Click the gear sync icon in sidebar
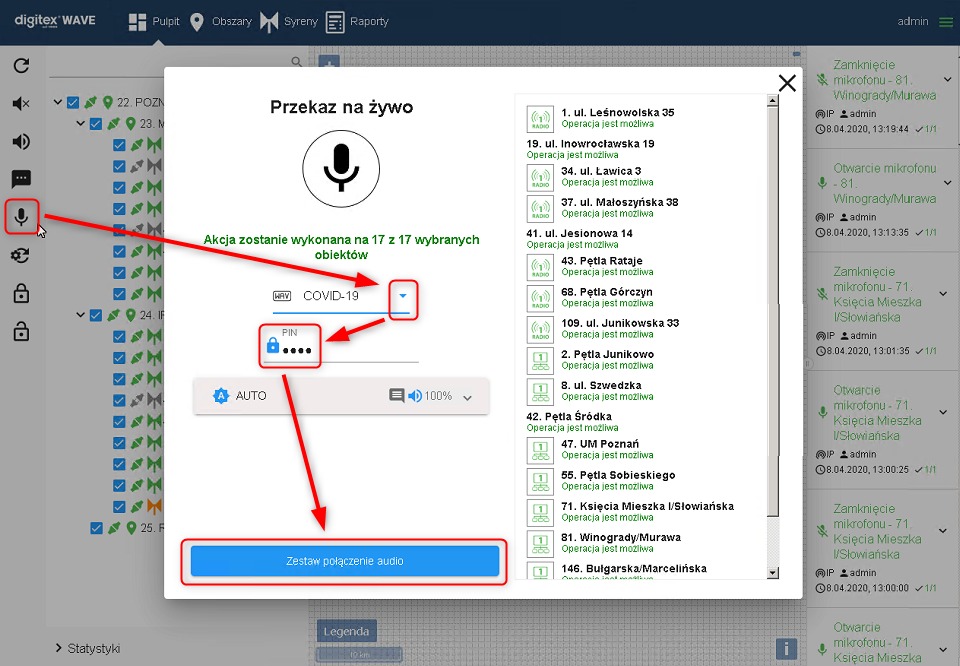 pos(21,255)
